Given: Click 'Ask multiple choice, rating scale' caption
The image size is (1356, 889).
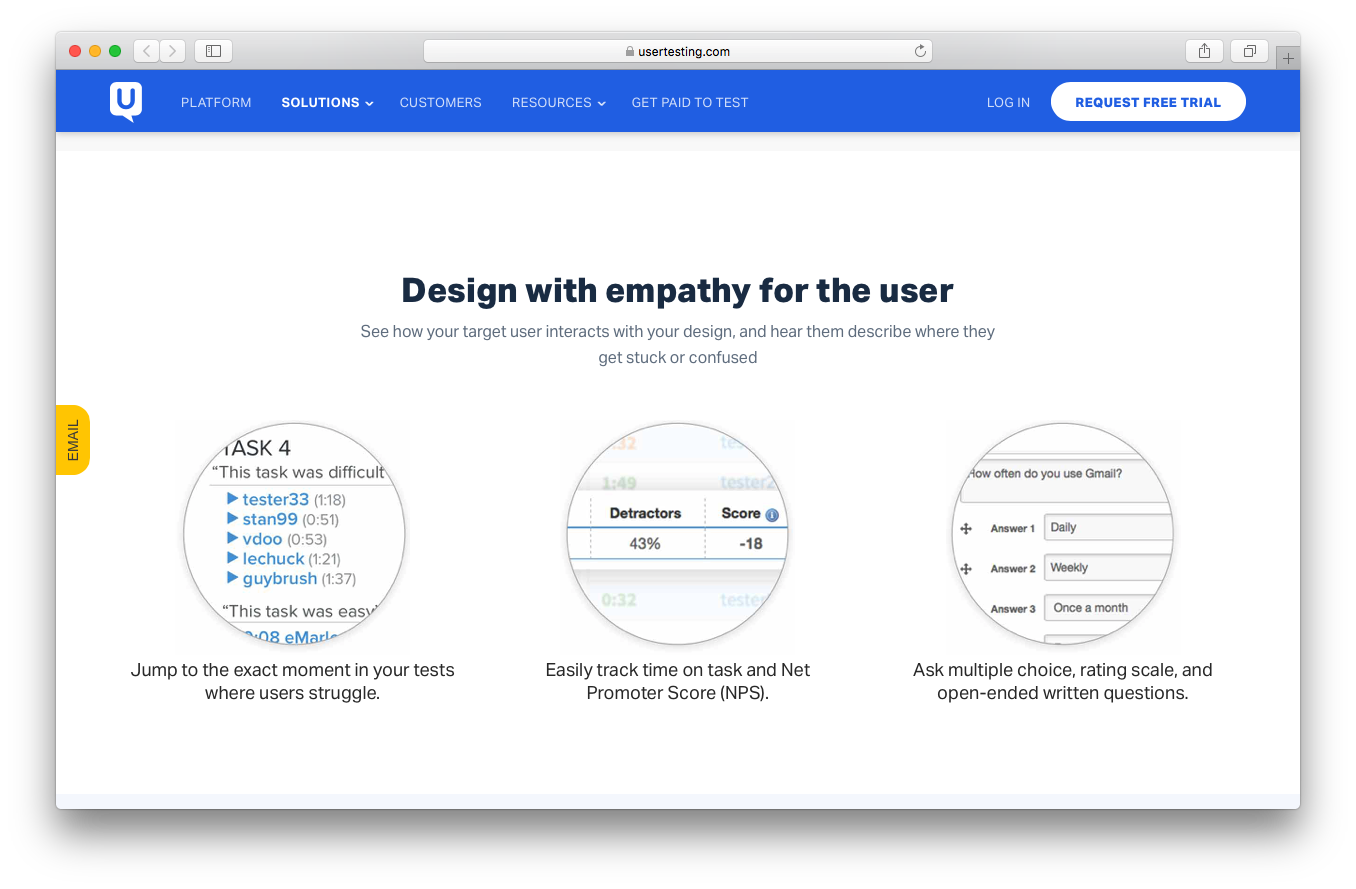Looking at the screenshot, I should pos(1063,681).
